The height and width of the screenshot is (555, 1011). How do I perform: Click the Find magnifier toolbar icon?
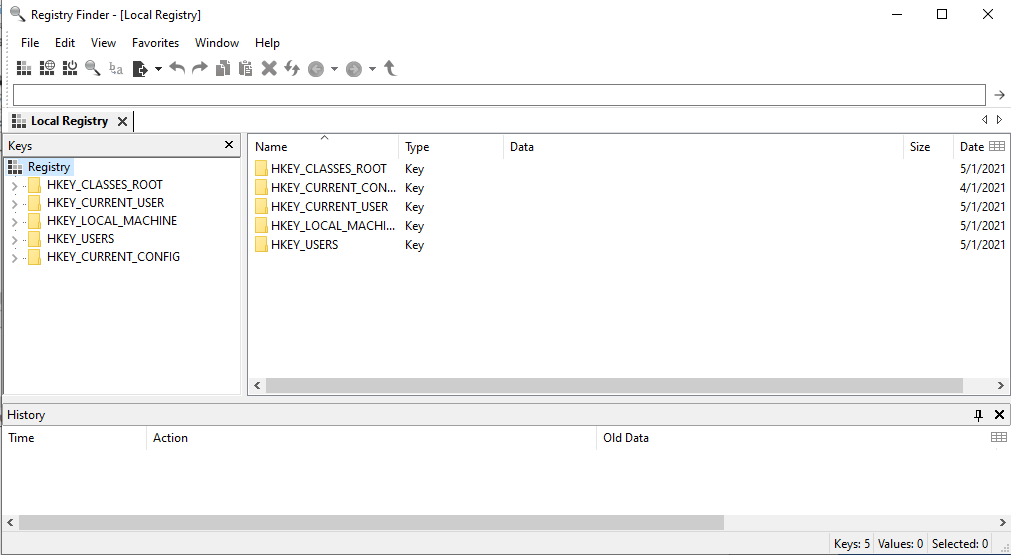93,68
